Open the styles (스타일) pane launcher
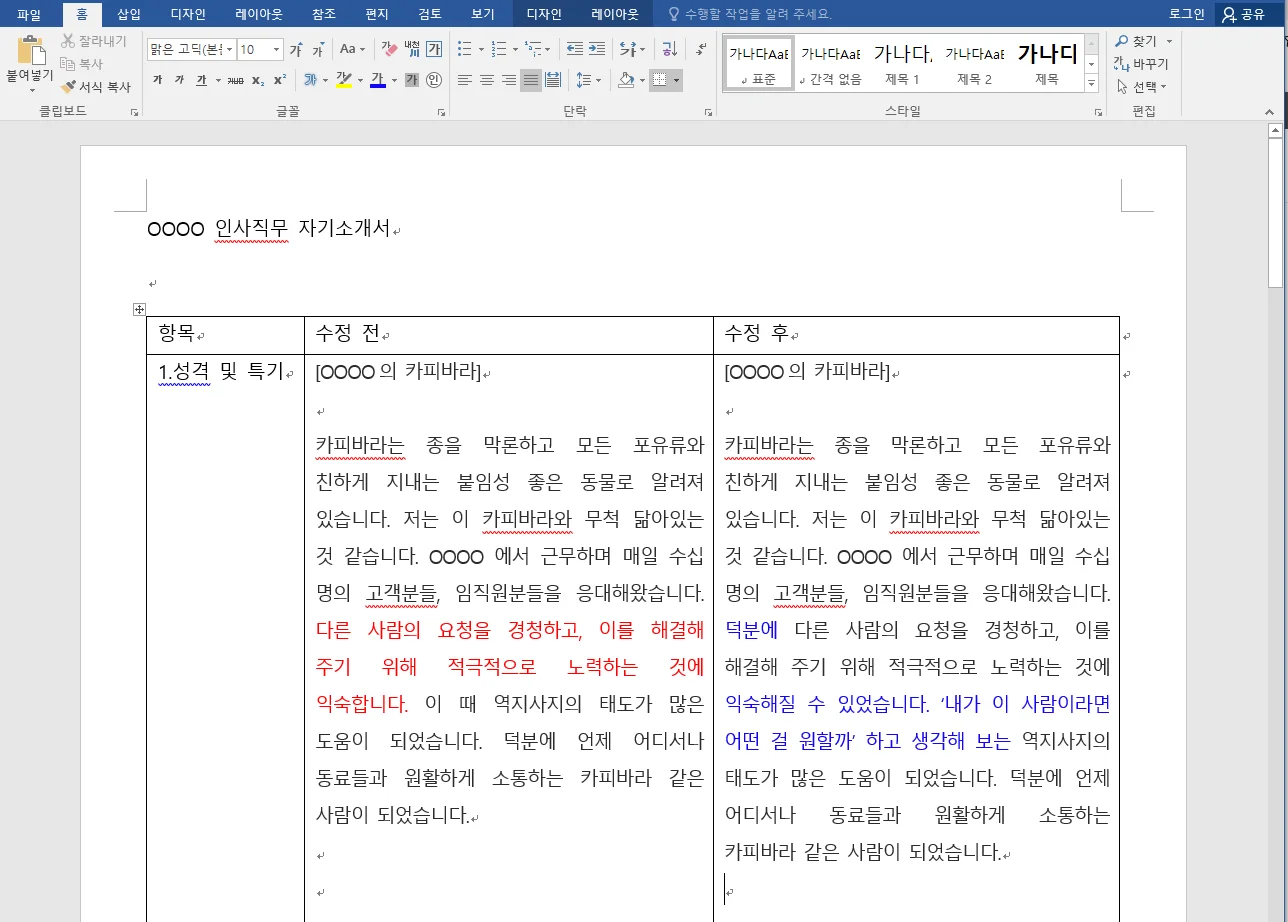Screen dimensions: 1288x922 pos(1097,114)
